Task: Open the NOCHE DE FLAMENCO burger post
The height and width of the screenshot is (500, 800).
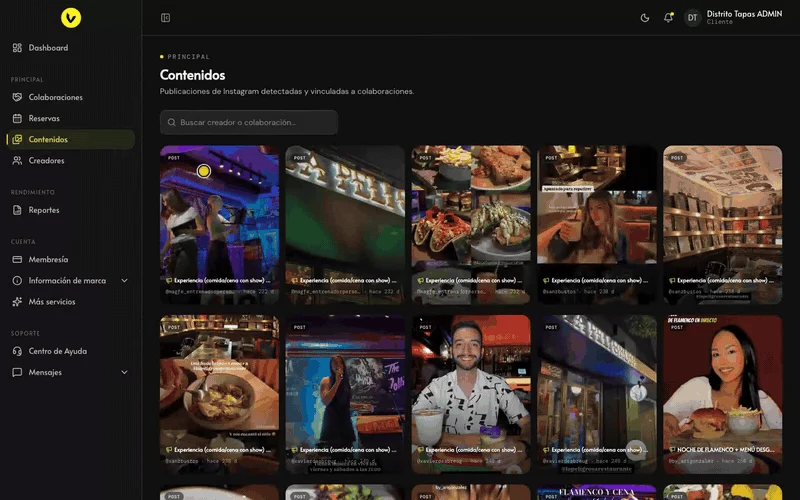Action: click(722, 394)
